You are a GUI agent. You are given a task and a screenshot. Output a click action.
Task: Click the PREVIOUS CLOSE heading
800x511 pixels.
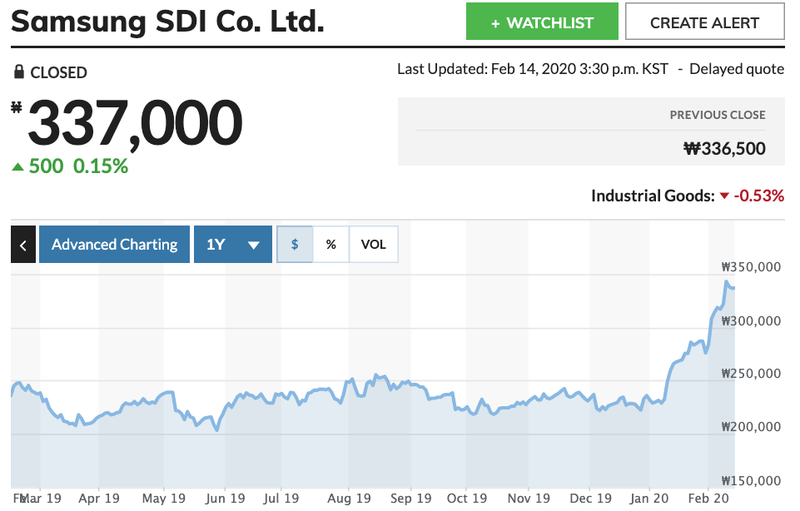(717, 115)
